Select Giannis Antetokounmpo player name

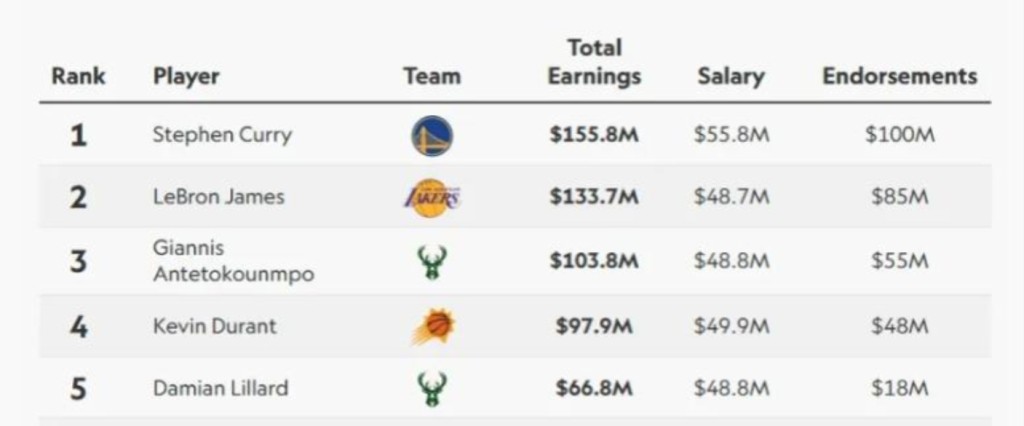pyautogui.click(x=233, y=261)
